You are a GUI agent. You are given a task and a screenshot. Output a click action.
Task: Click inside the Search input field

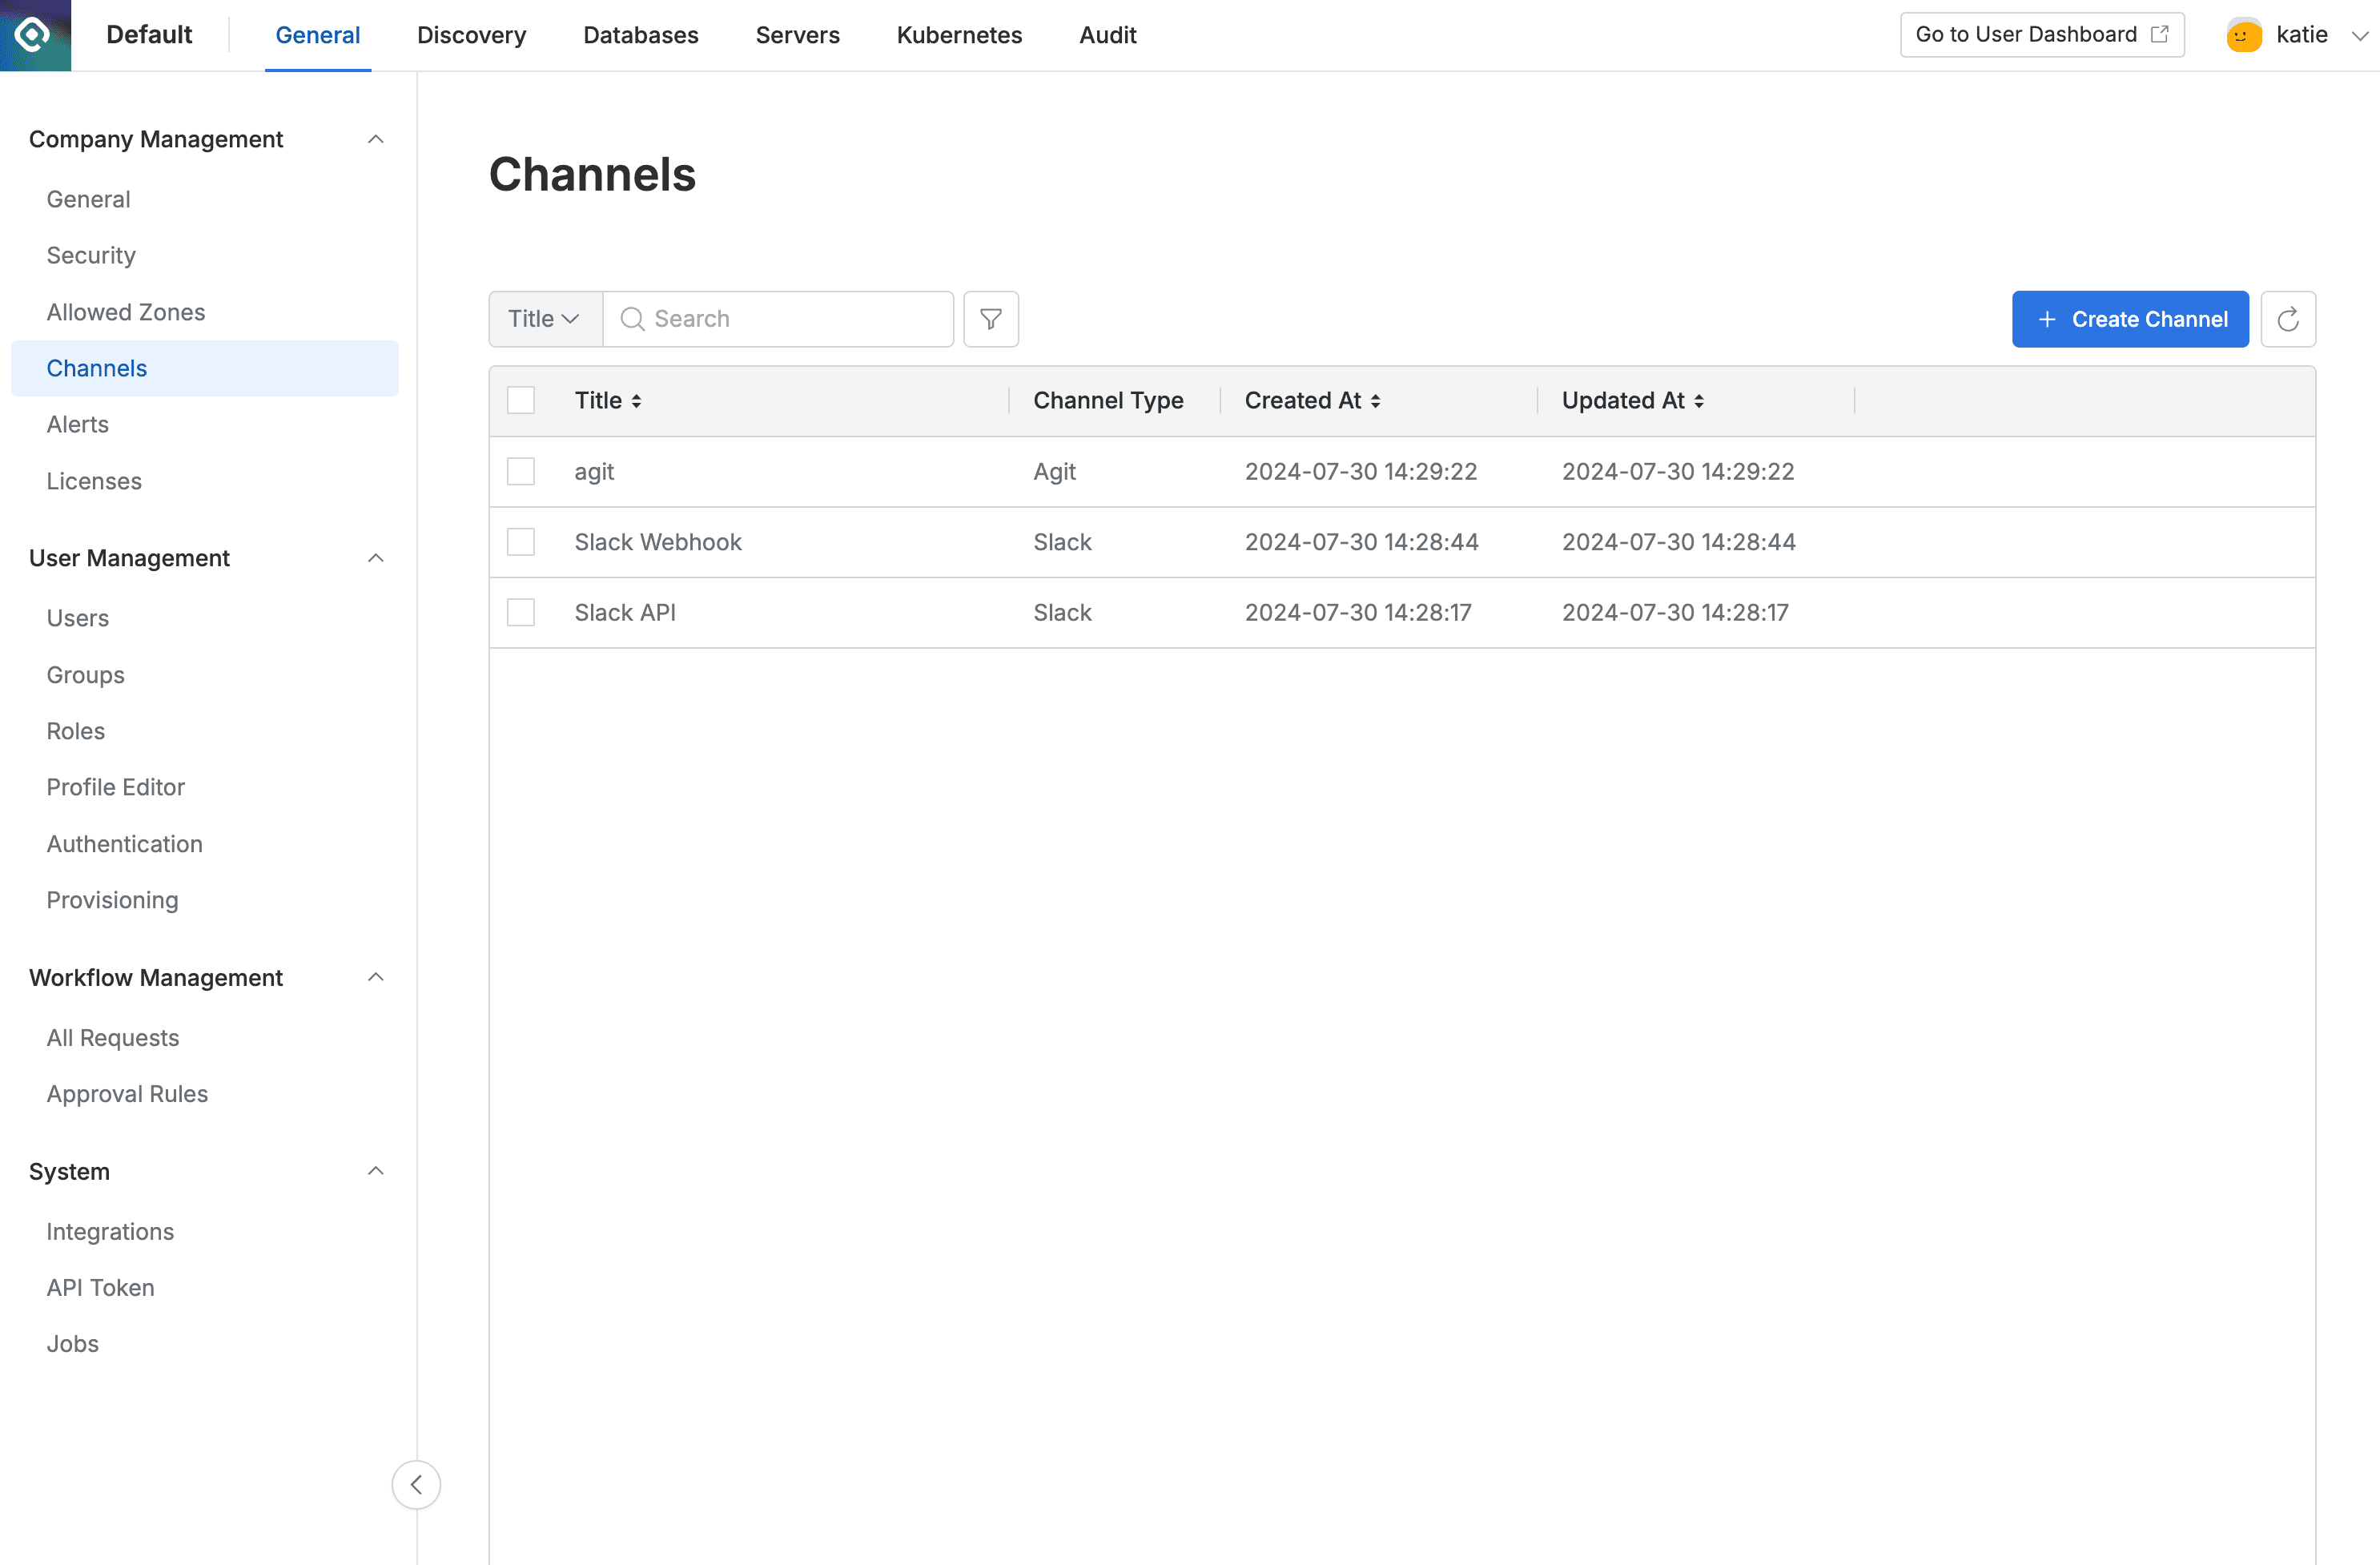point(790,319)
